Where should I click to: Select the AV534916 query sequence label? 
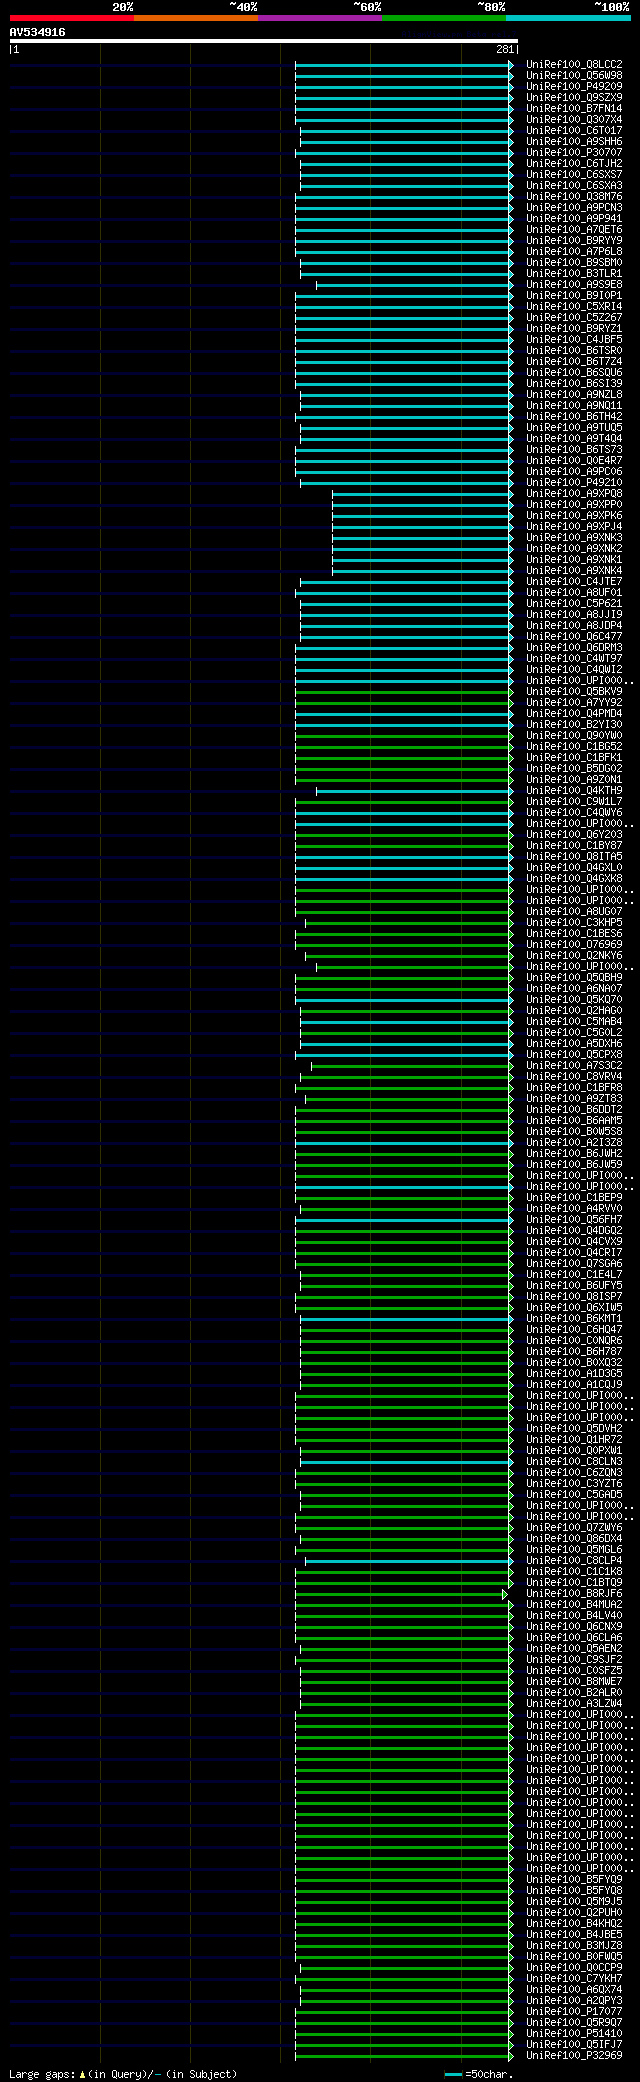38,32
